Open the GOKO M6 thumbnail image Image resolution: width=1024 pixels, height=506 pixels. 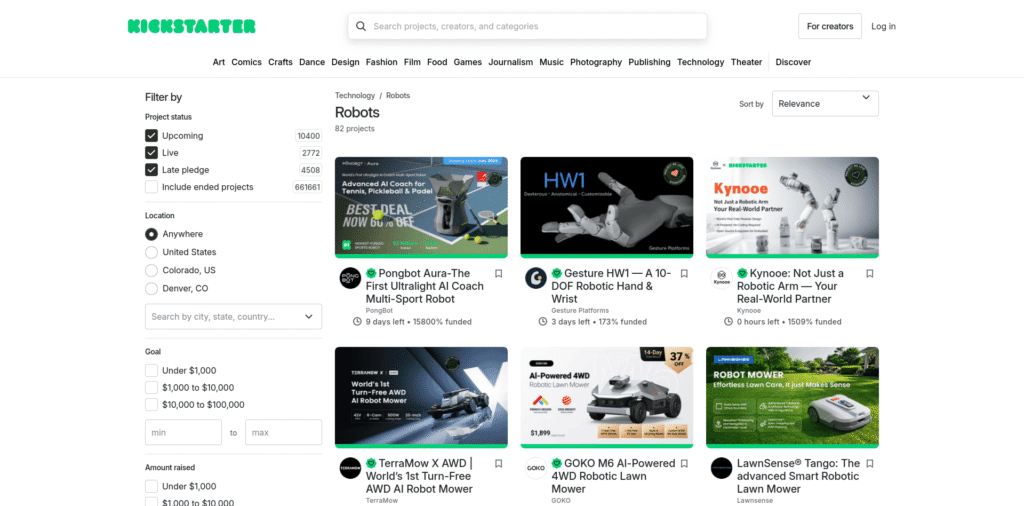coord(607,397)
